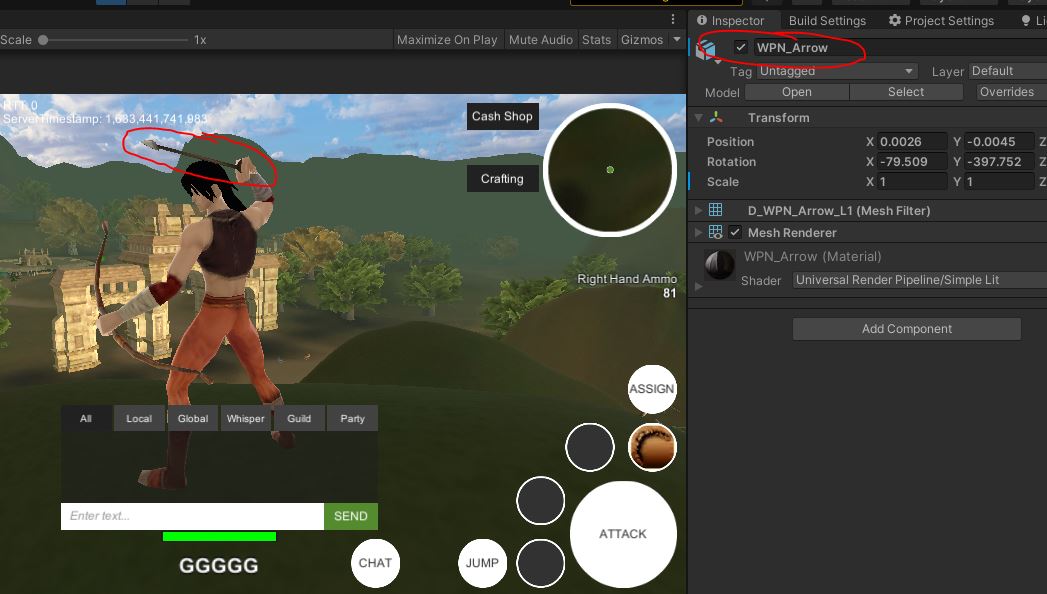Click the Inspector info icon

coord(702,20)
